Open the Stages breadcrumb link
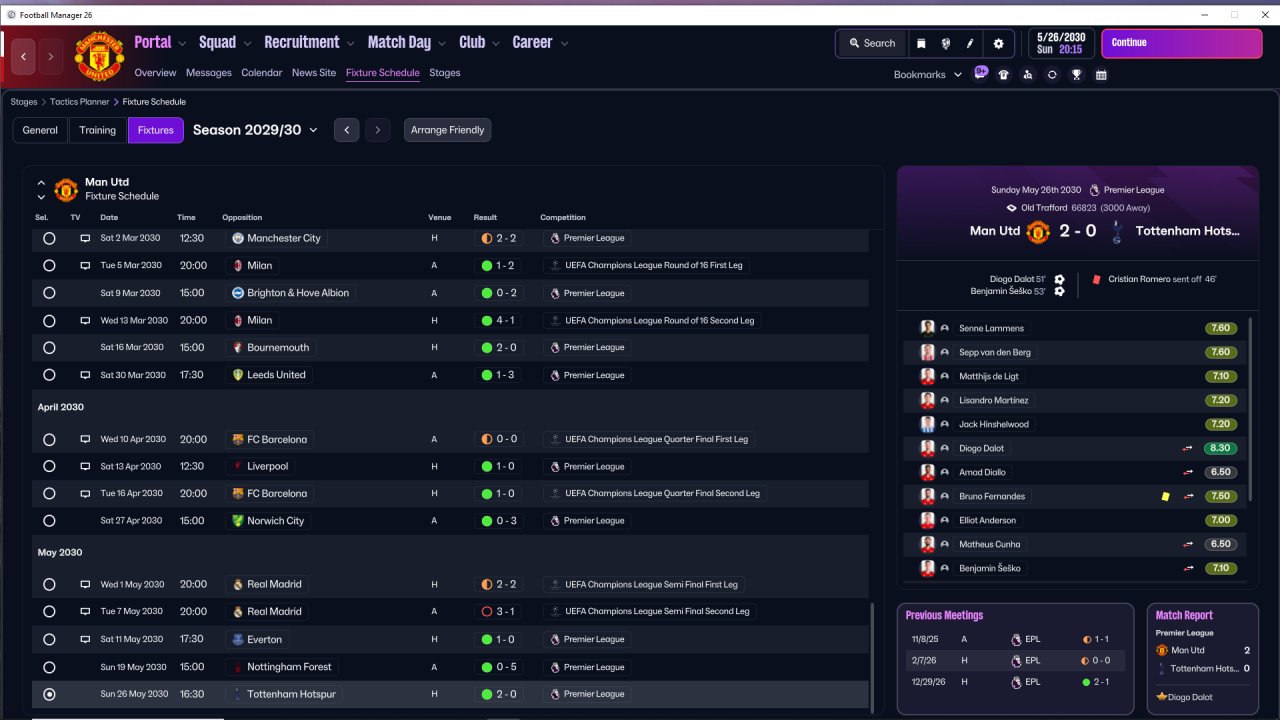This screenshot has width=1280, height=720. coord(24,102)
